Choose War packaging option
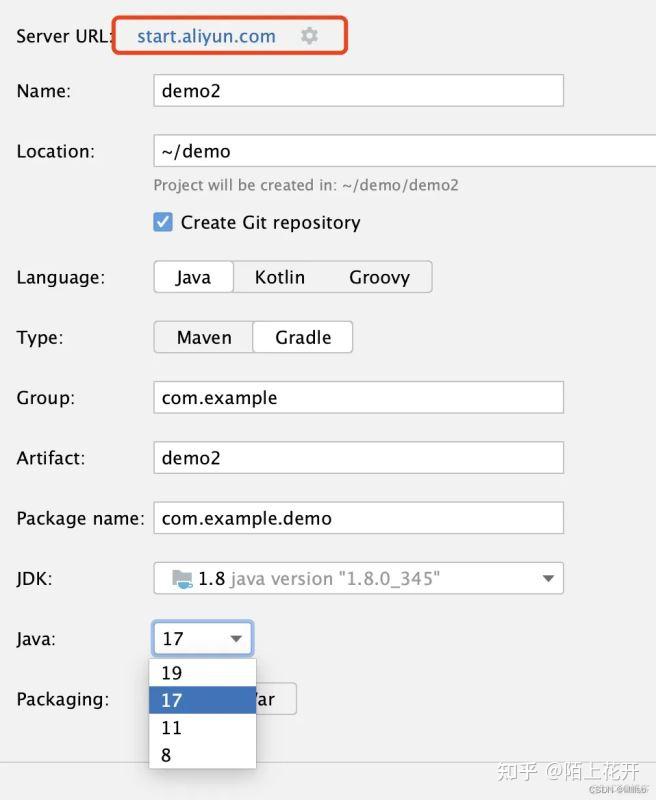 [270, 699]
